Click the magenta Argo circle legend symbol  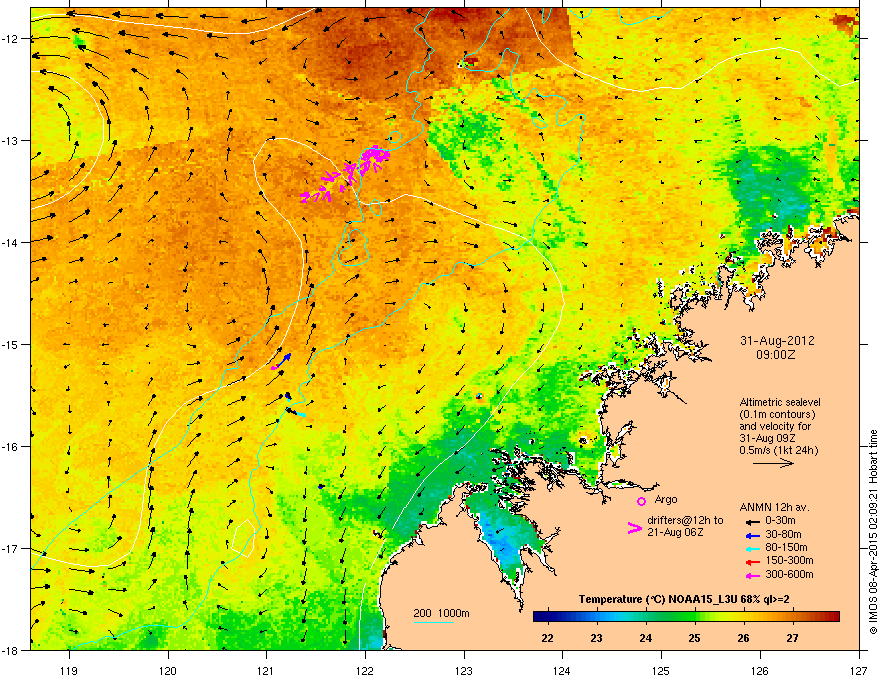pyautogui.click(x=641, y=501)
